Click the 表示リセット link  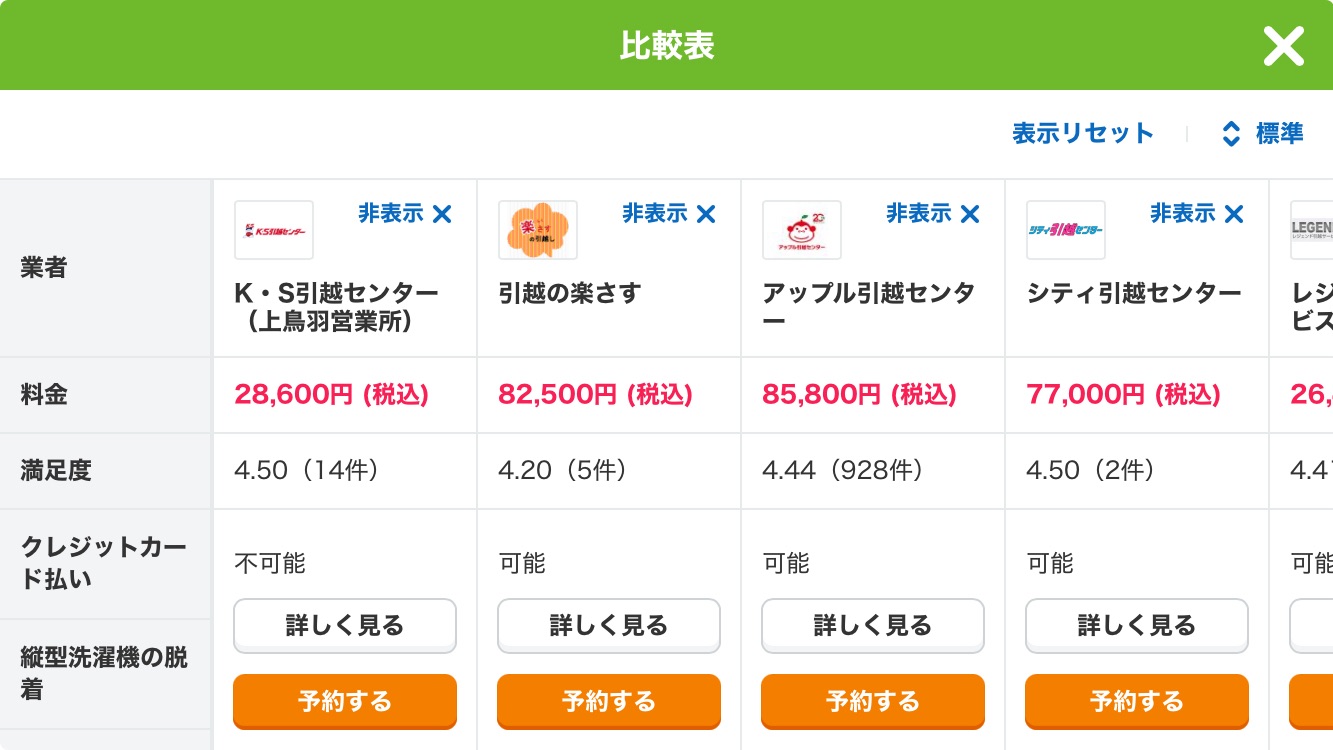coord(1083,134)
